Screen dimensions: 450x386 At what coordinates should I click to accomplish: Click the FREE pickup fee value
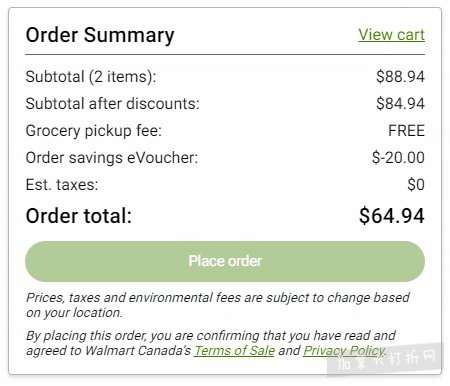(406, 131)
